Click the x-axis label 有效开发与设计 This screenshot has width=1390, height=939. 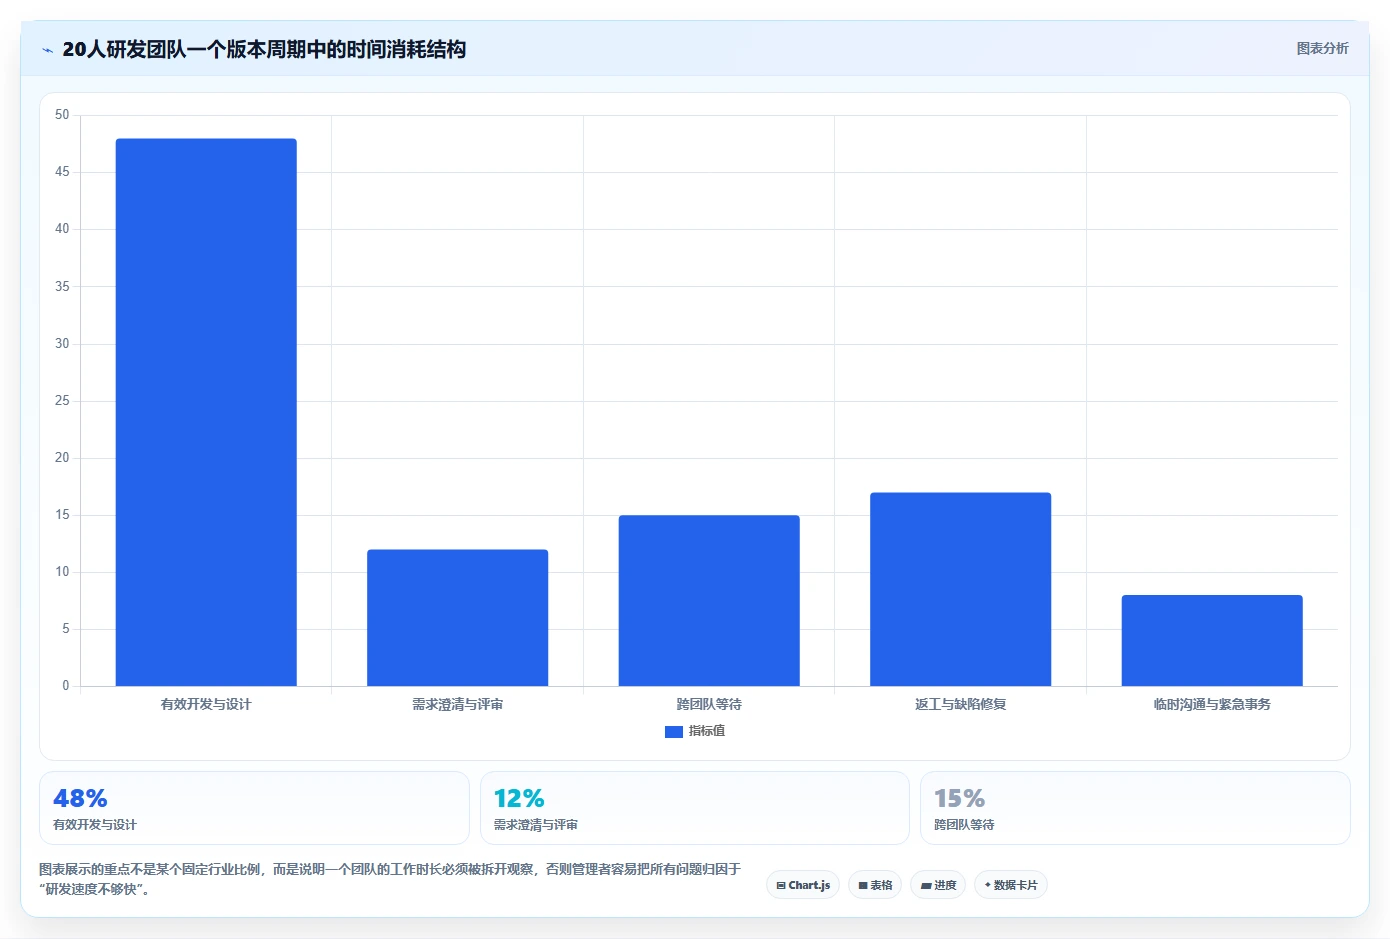[206, 704]
